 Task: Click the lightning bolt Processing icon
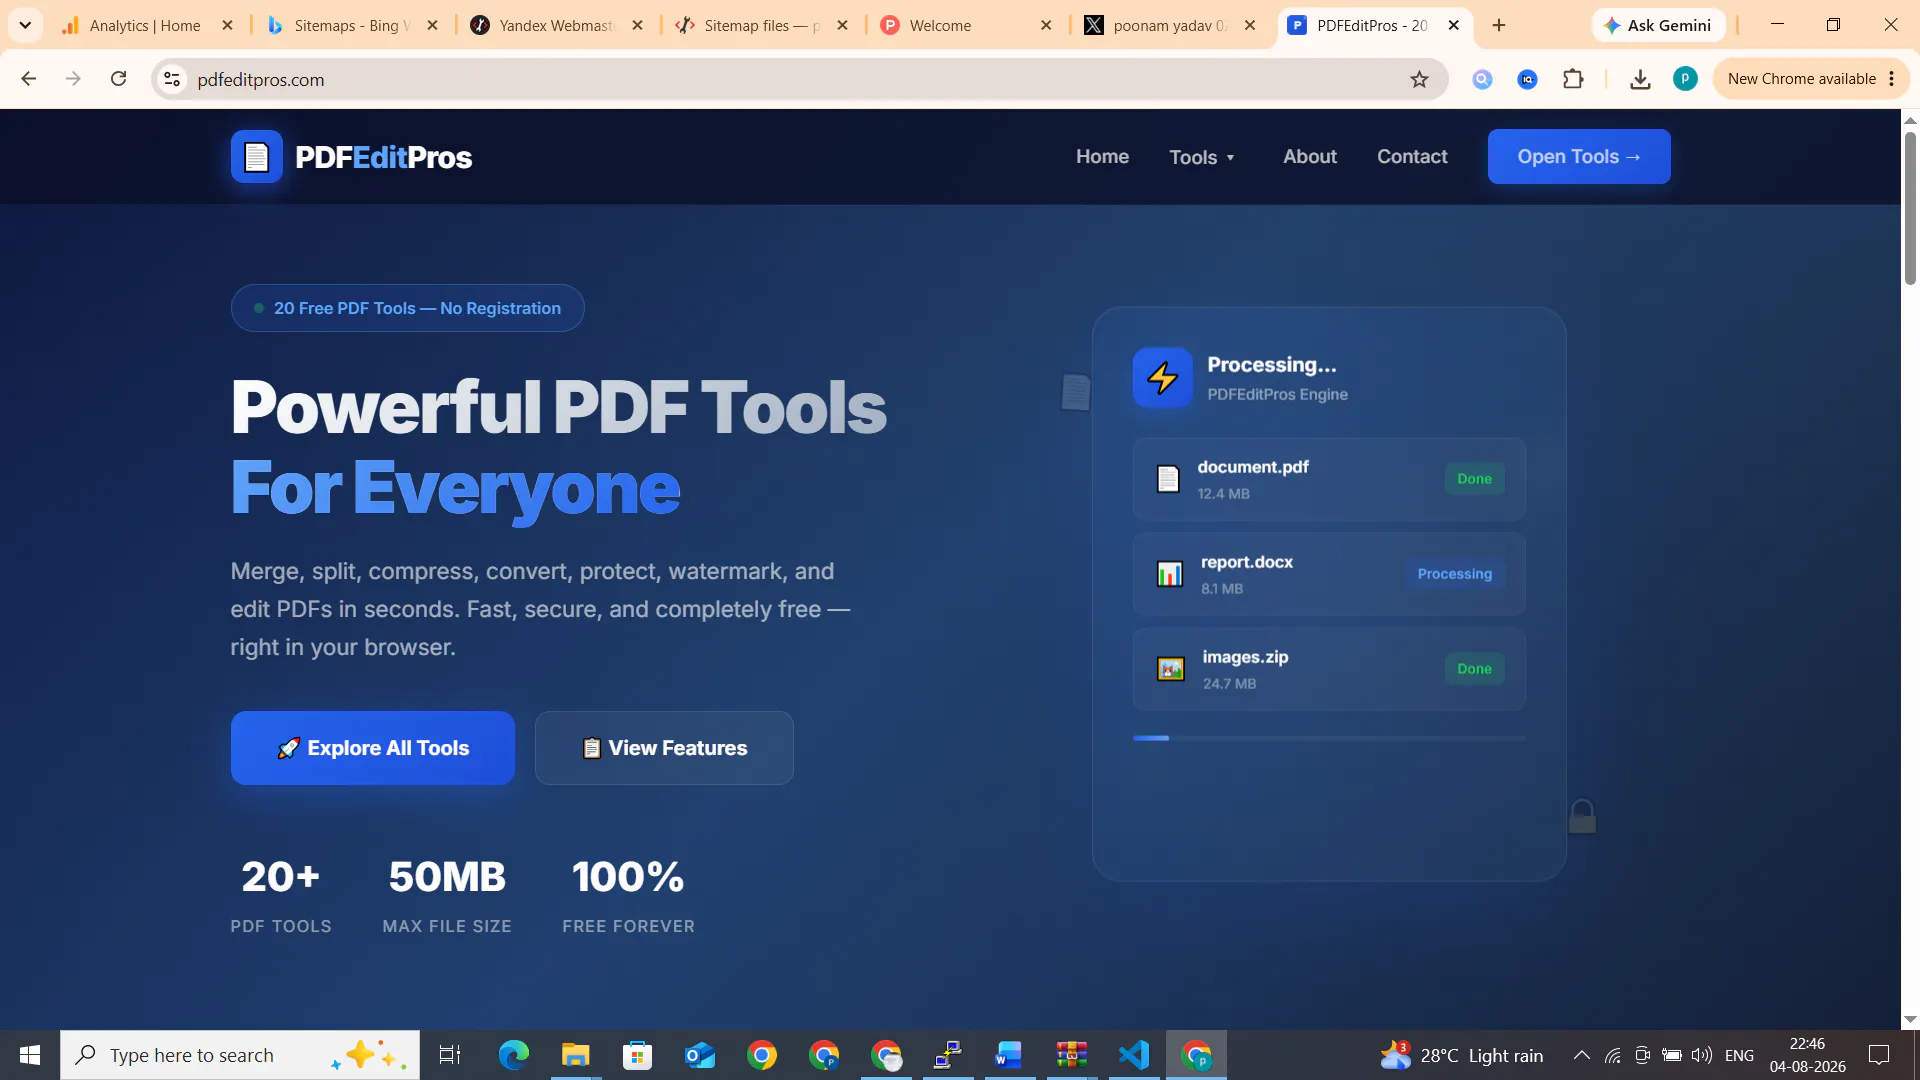coord(1162,378)
